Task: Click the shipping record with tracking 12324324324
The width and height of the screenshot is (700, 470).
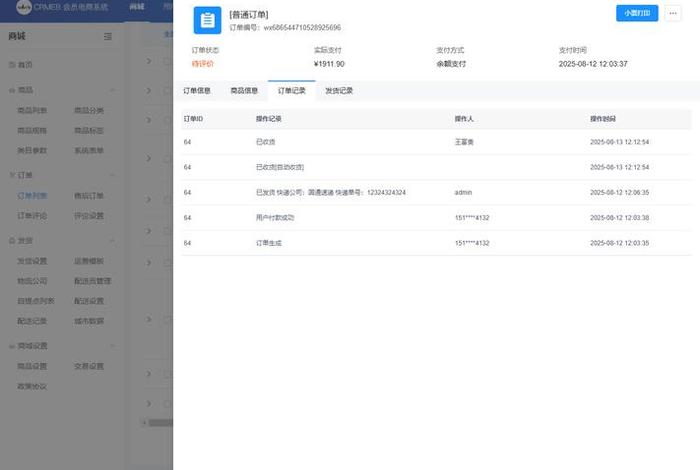Action: 331,192
